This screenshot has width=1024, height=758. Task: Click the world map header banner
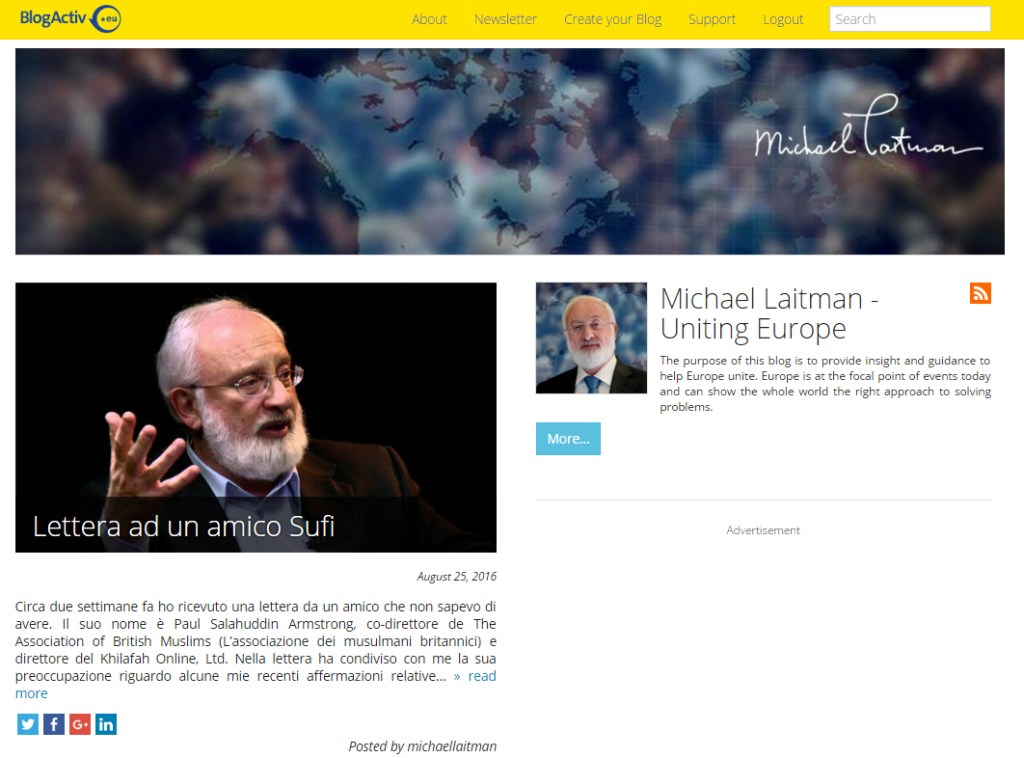point(510,151)
